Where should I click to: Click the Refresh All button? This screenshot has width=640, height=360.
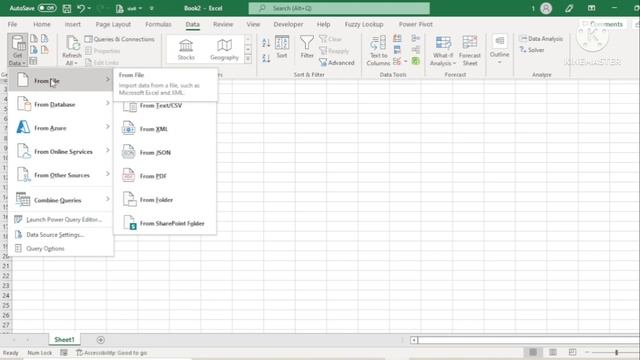coord(71,50)
